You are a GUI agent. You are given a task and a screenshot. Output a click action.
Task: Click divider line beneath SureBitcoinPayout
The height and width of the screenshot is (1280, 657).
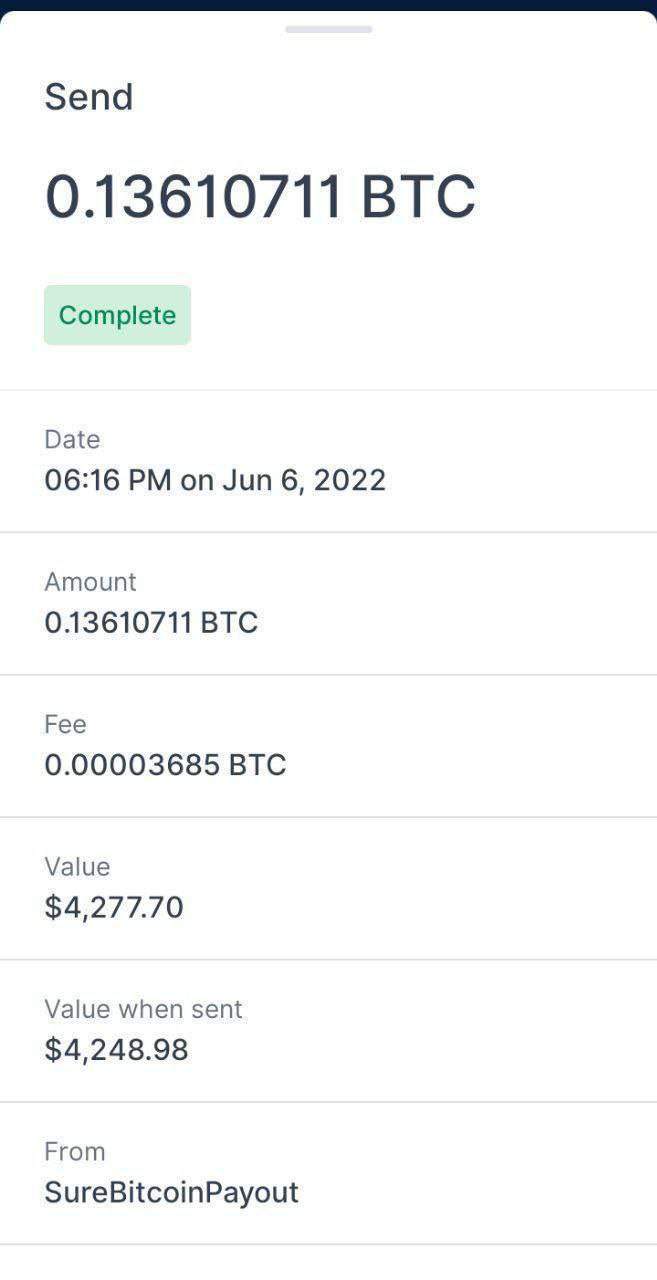[x=328, y=1244]
